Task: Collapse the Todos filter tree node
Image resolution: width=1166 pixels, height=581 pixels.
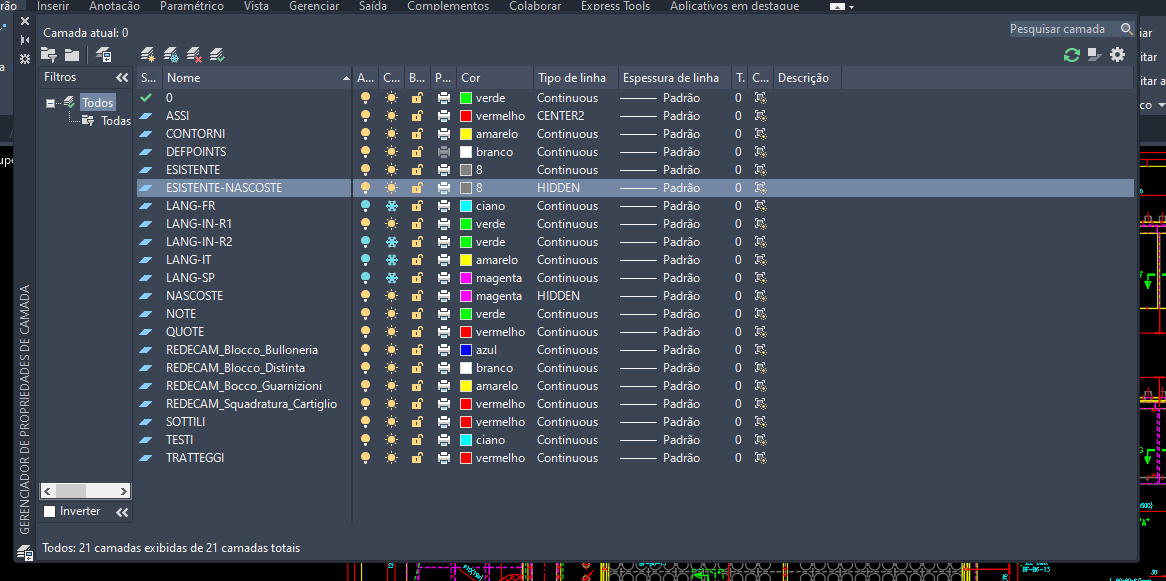Action: 50,103
